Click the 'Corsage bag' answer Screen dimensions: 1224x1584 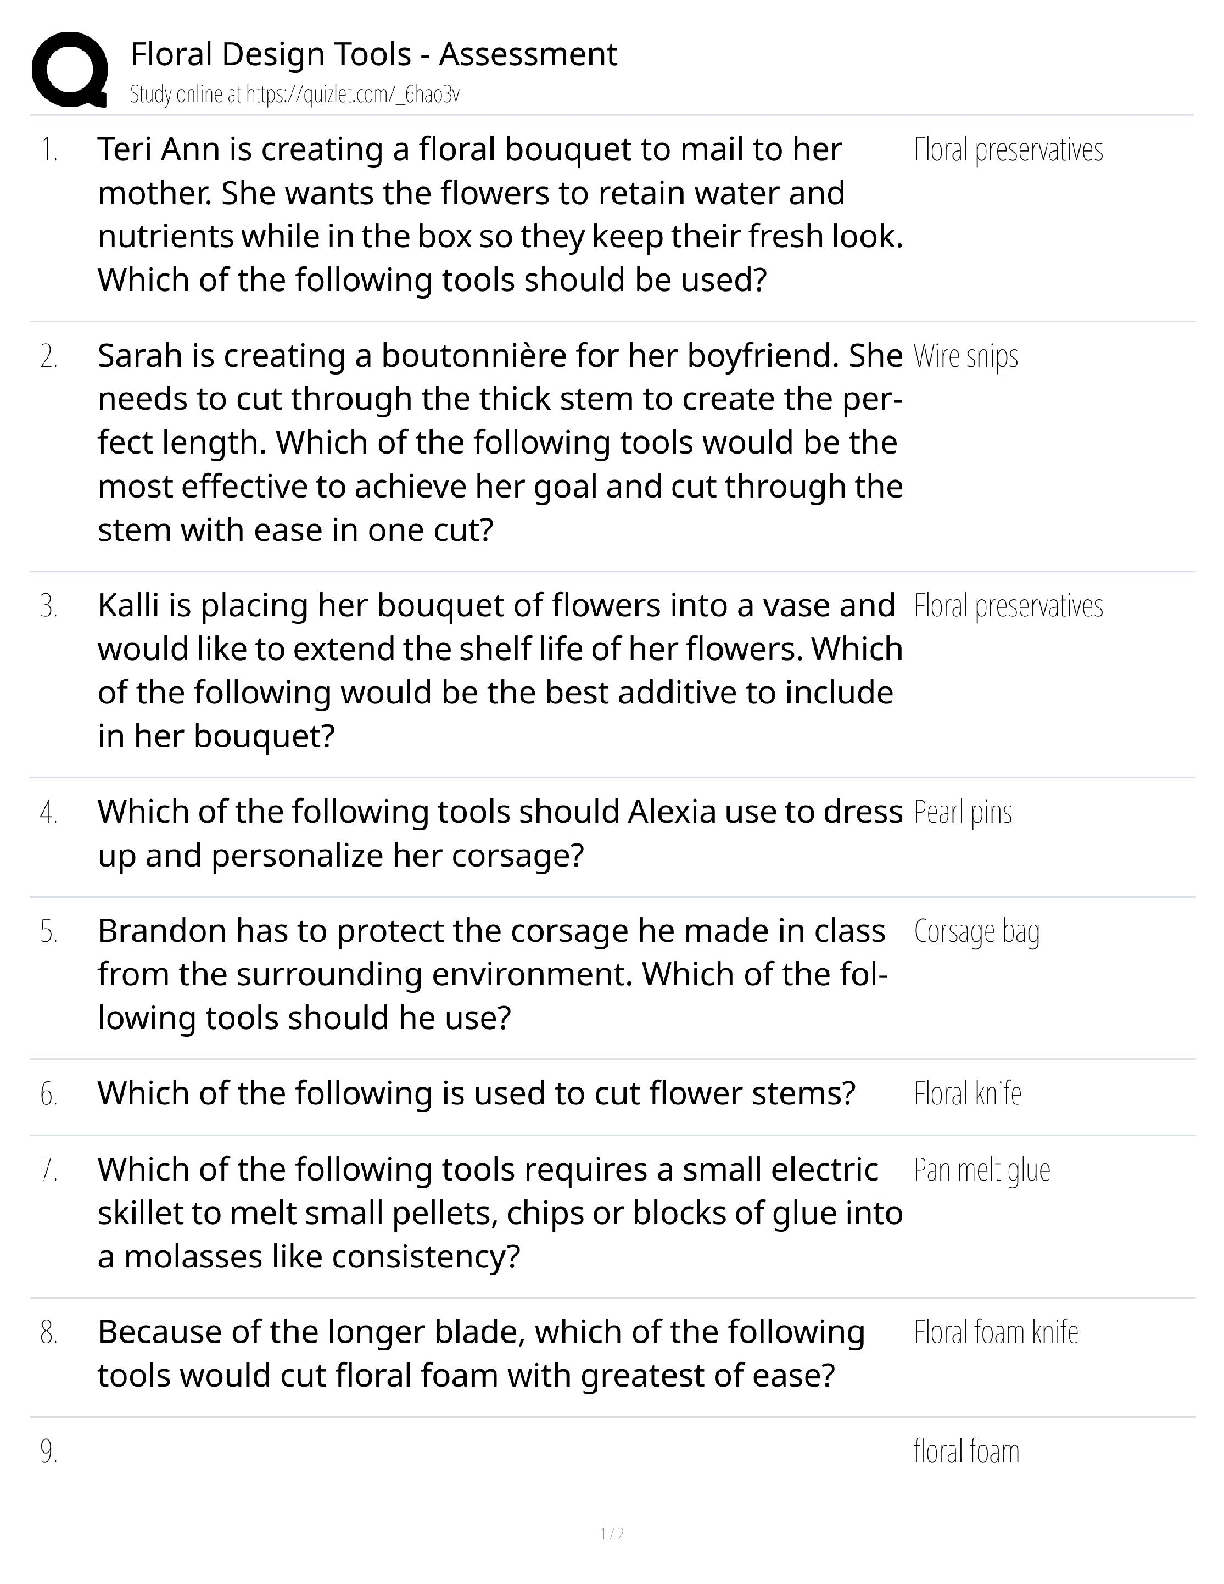(x=977, y=932)
